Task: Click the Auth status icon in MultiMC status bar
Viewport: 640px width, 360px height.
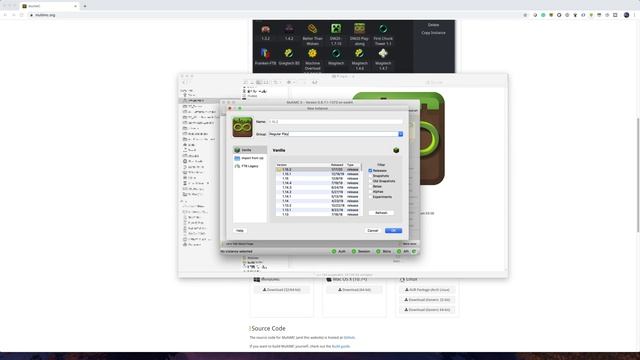Action: 334,251
